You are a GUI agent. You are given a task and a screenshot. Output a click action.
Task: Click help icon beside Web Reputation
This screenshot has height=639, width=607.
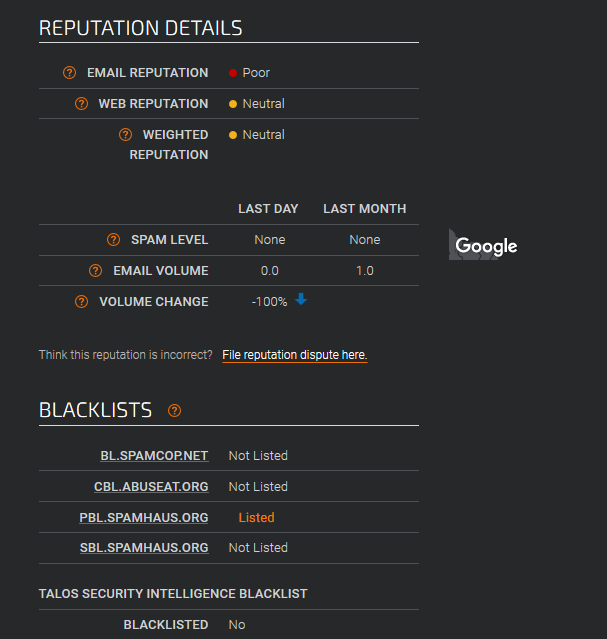point(82,104)
